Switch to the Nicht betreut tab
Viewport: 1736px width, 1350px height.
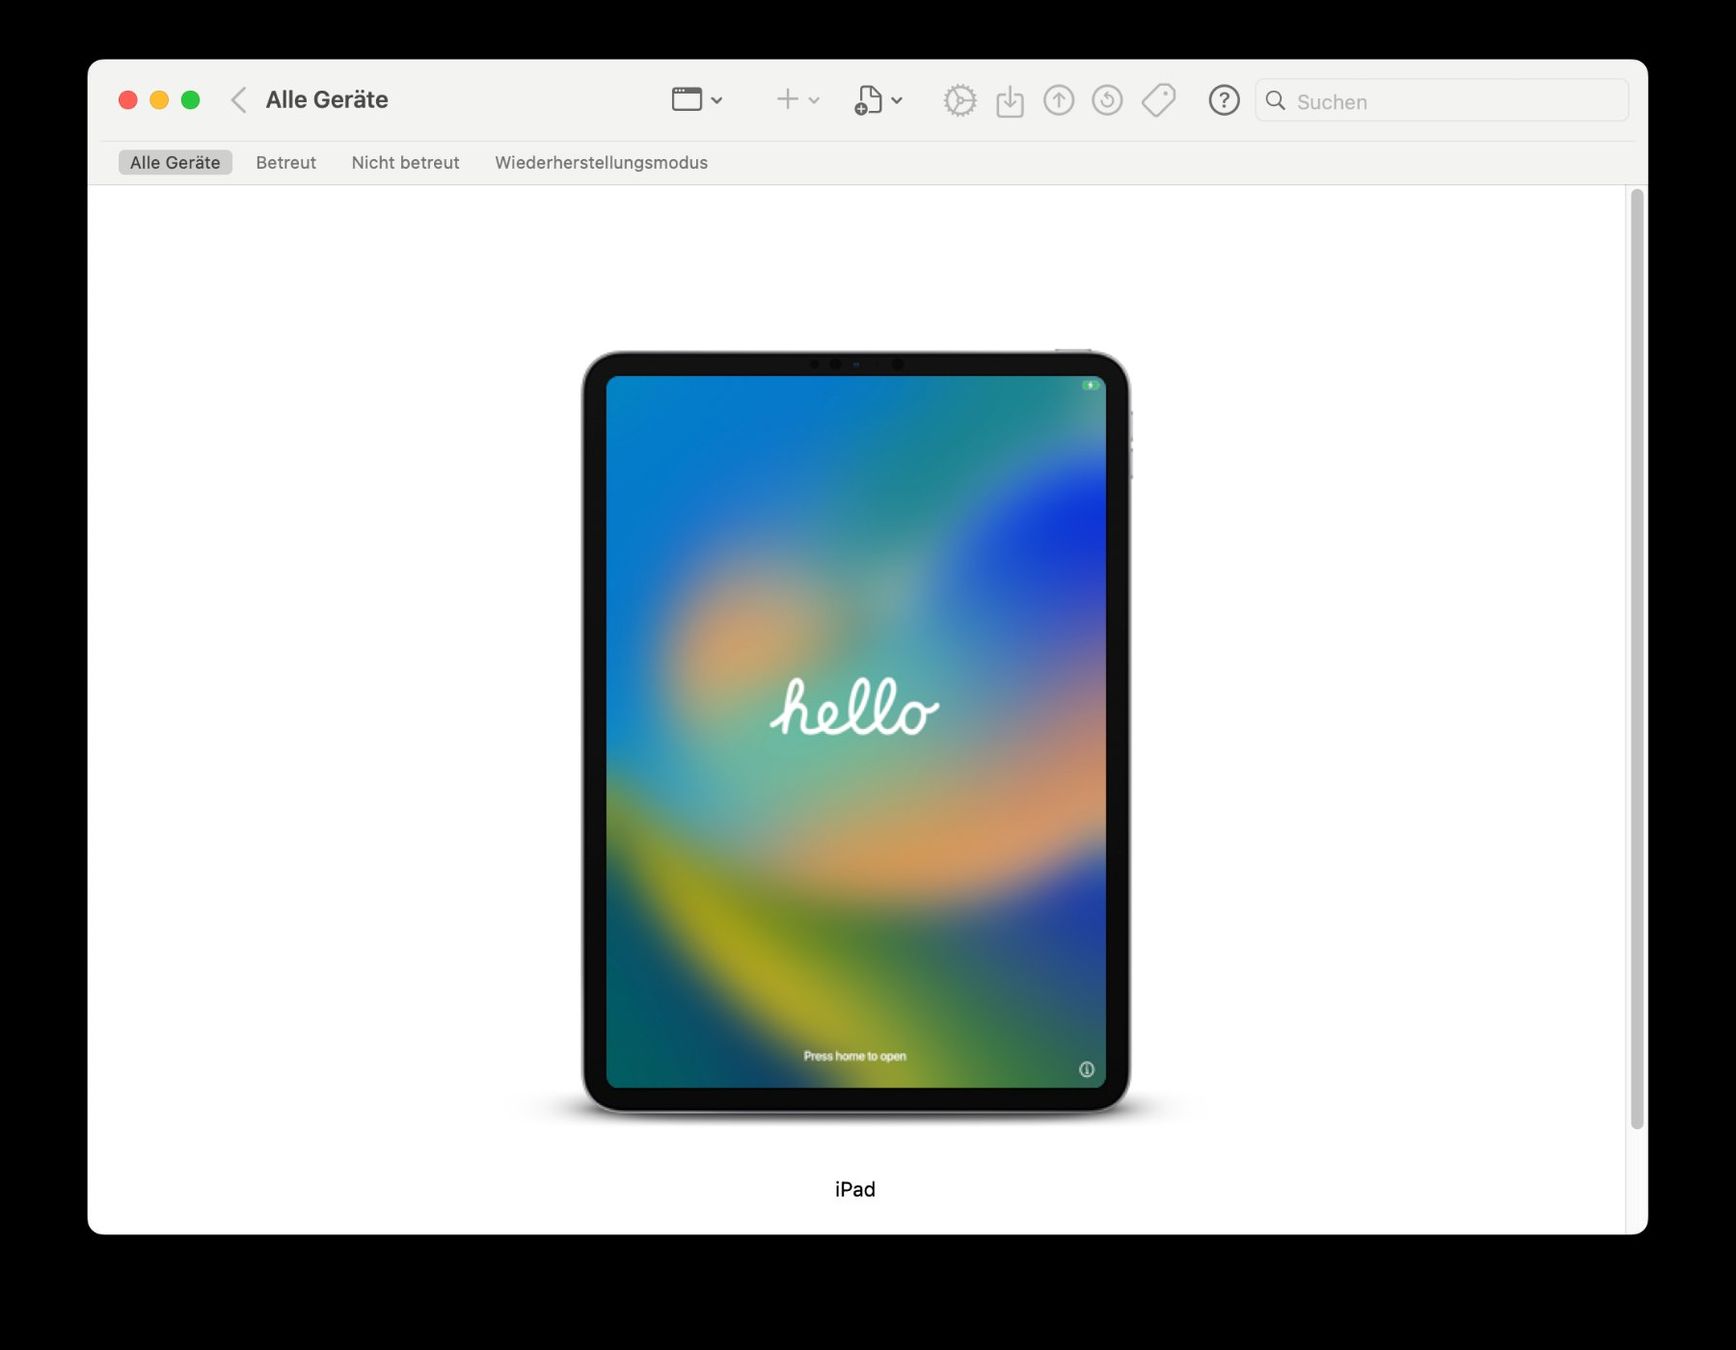click(x=405, y=162)
